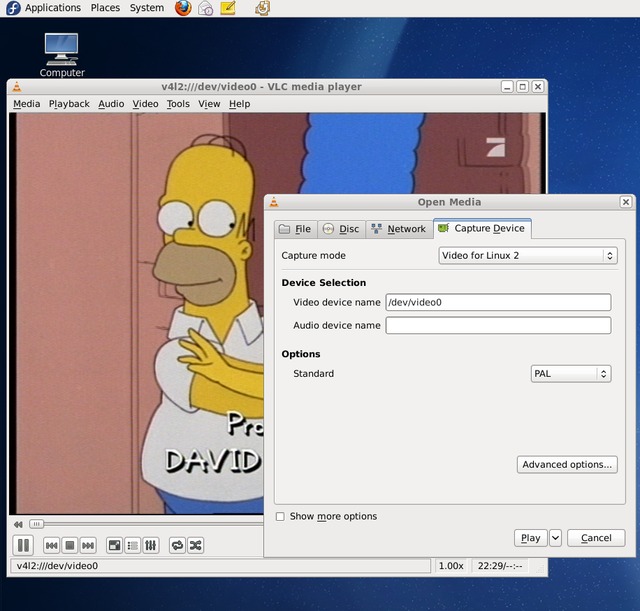Open the sticky notes panel icon
This screenshot has width=640, height=611.
pos(228,8)
